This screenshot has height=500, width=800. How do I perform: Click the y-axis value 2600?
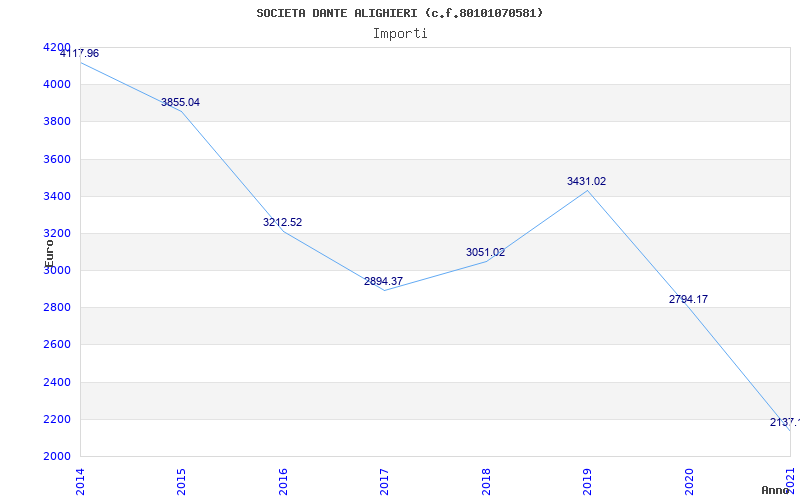56,344
